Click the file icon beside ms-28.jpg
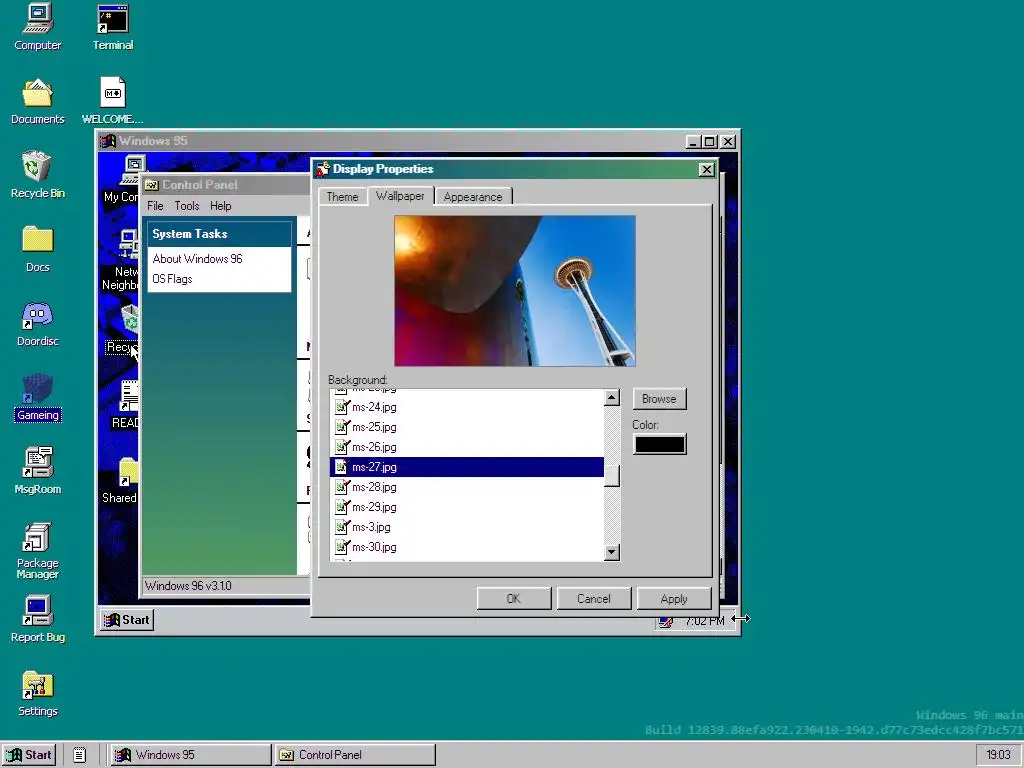The image size is (1024, 768). click(342, 487)
